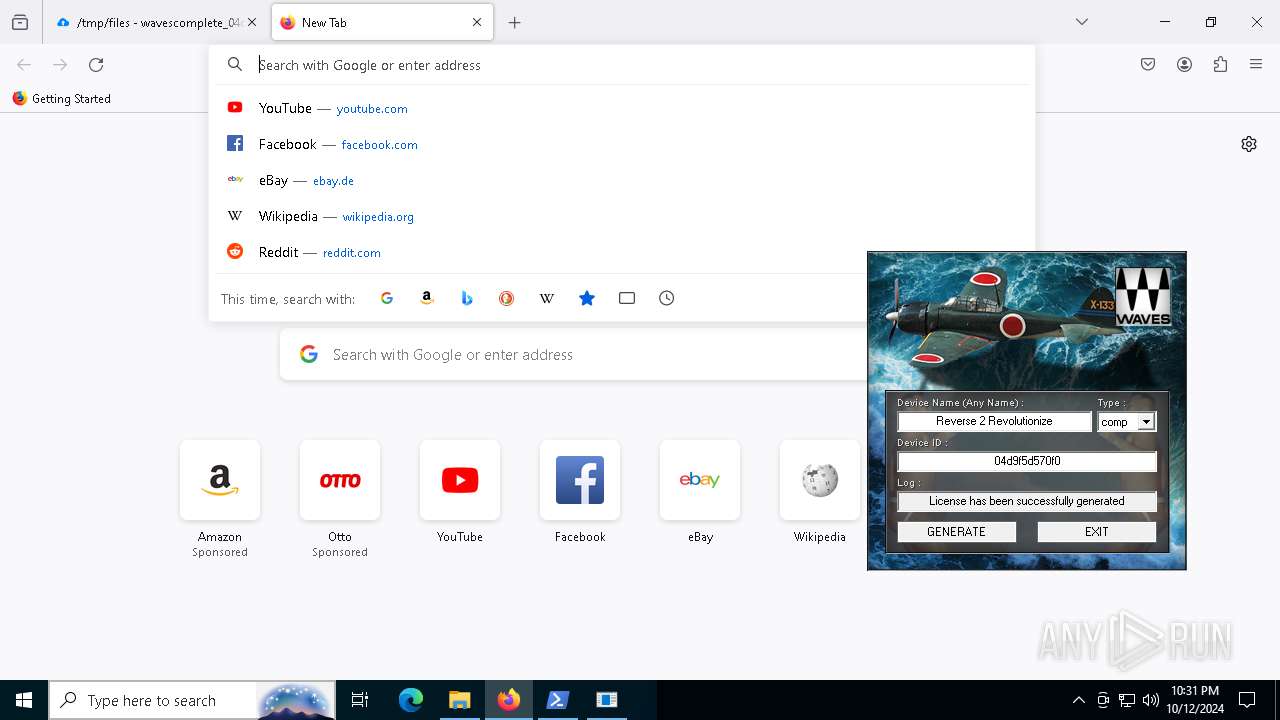This screenshot has height=720, width=1280.
Task: Open the Getting Started bookmark
Action: (61, 99)
